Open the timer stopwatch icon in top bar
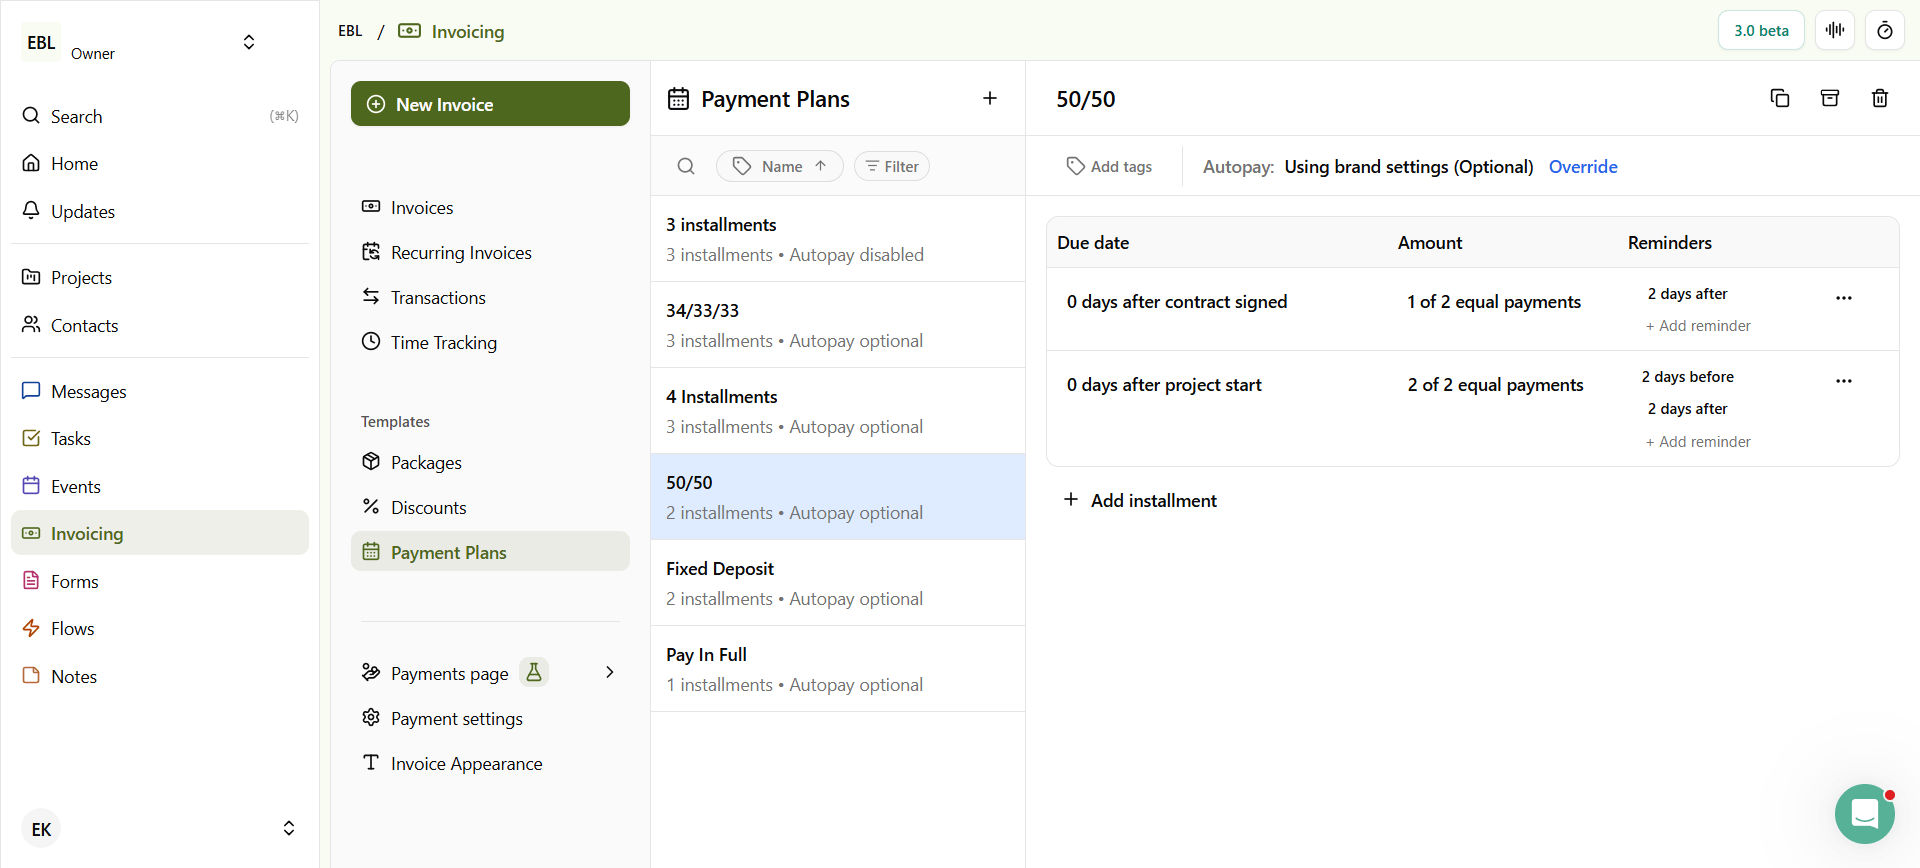This screenshot has width=1920, height=868. [x=1885, y=30]
